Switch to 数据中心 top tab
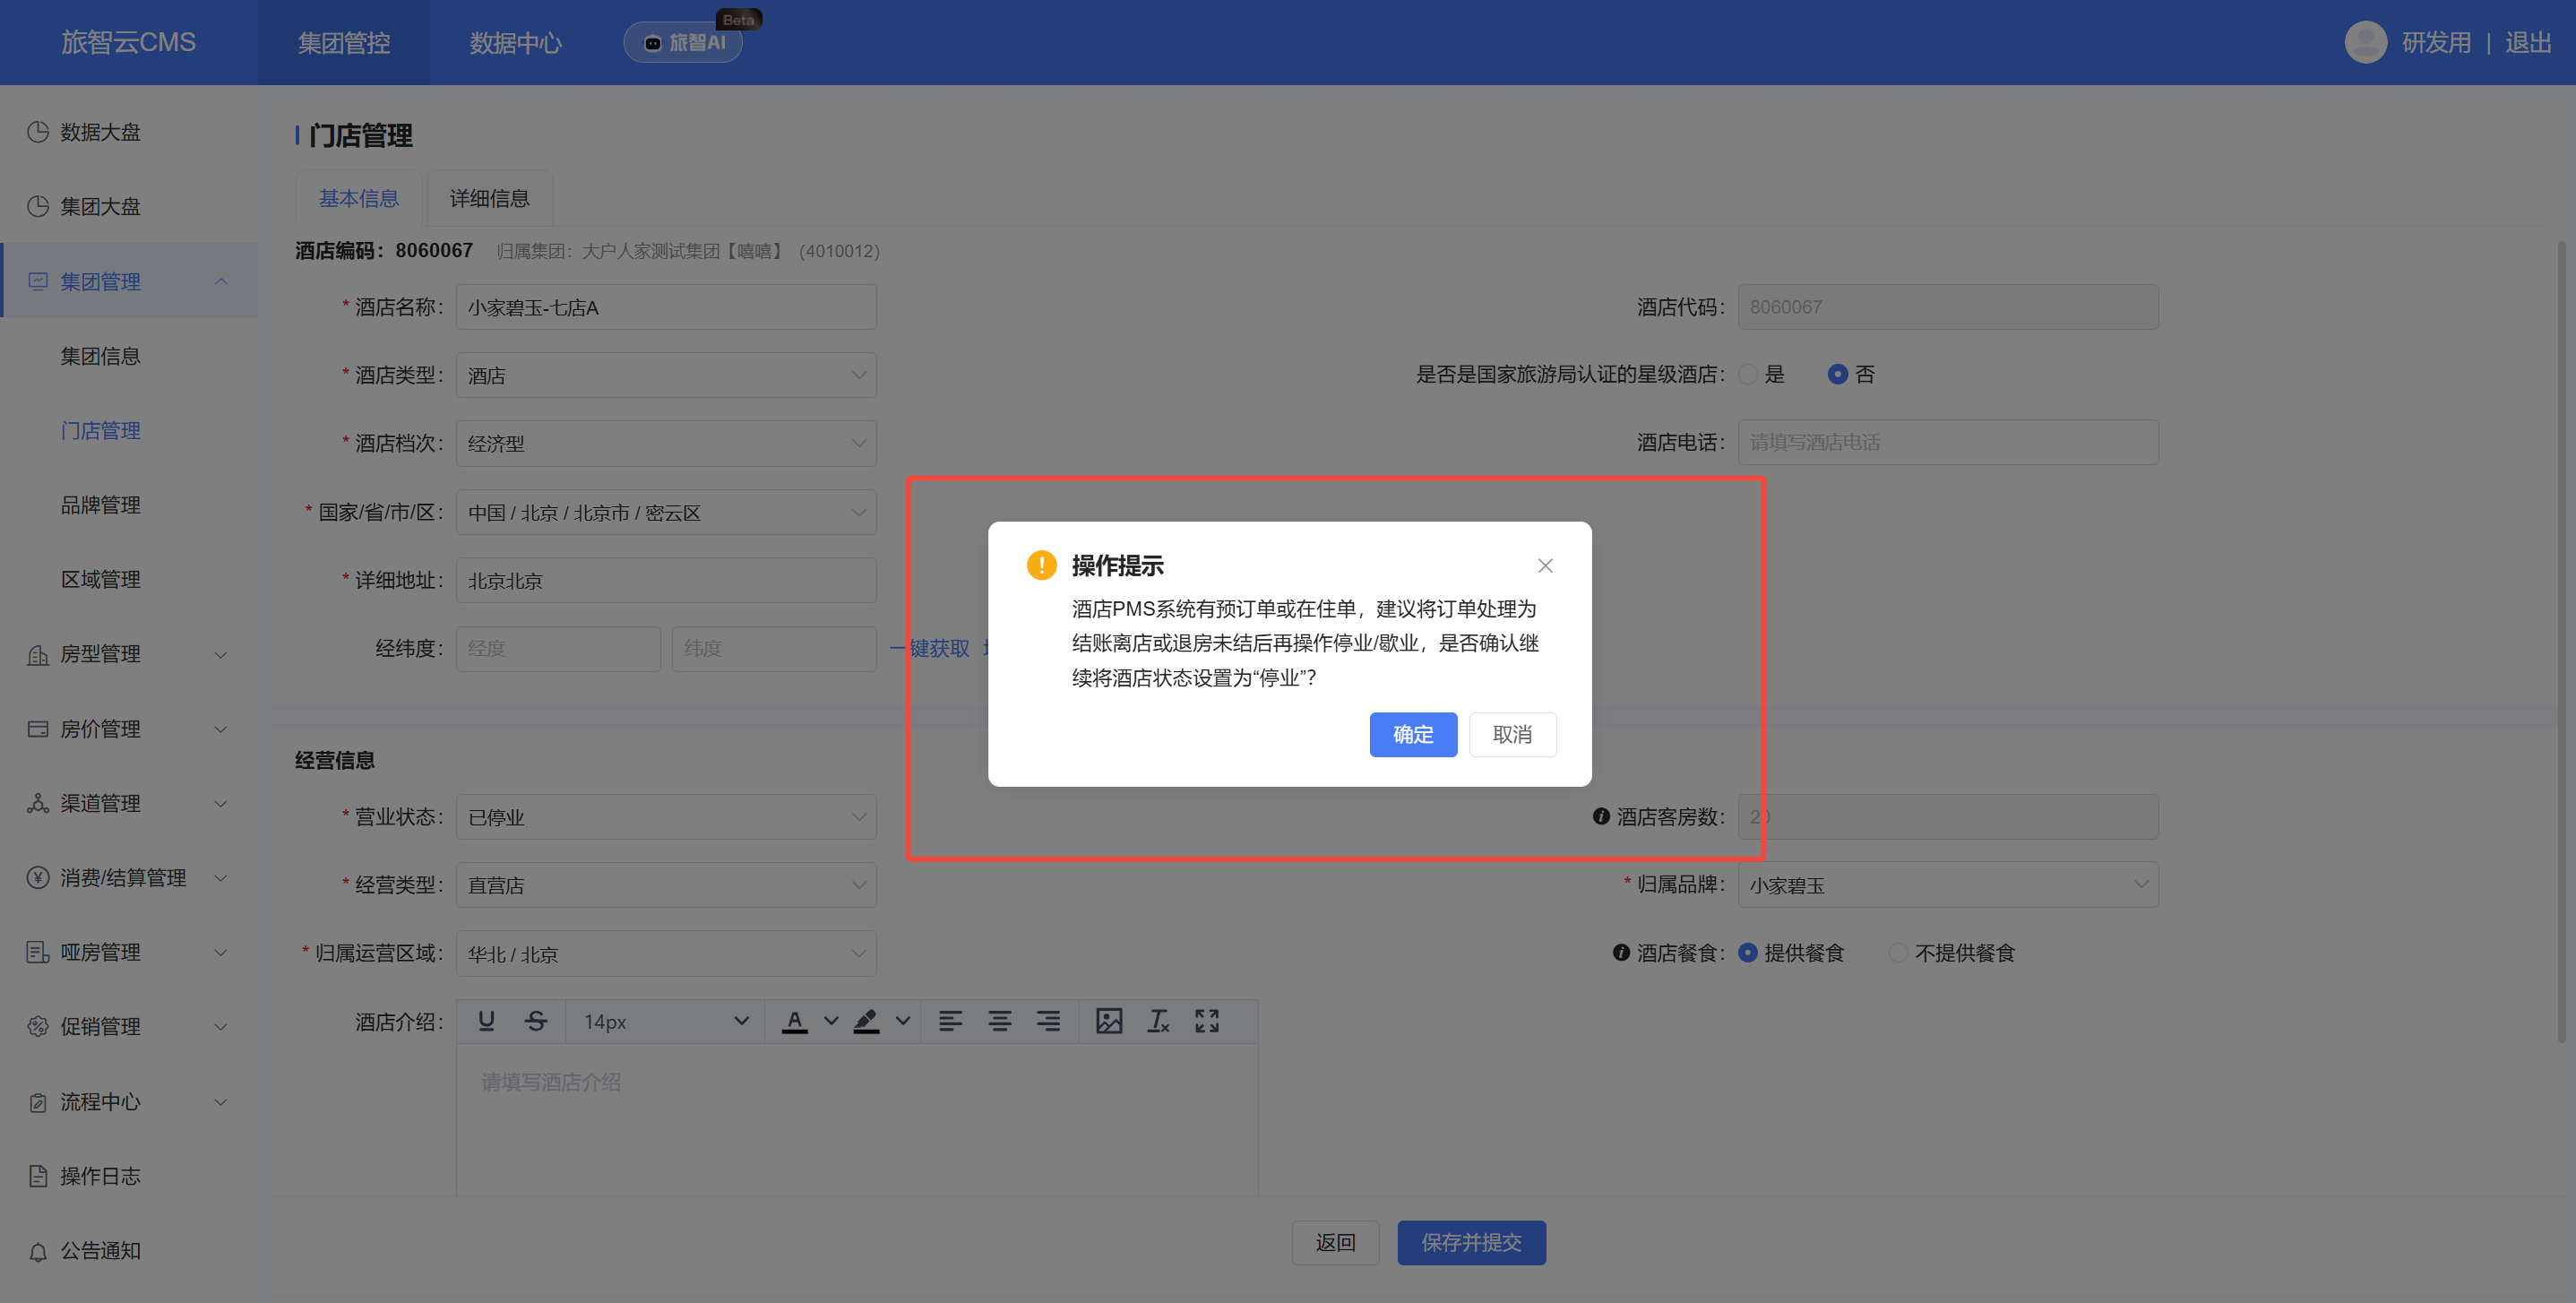The width and height of the screenshot is (2576, 1303). (516, 43)
